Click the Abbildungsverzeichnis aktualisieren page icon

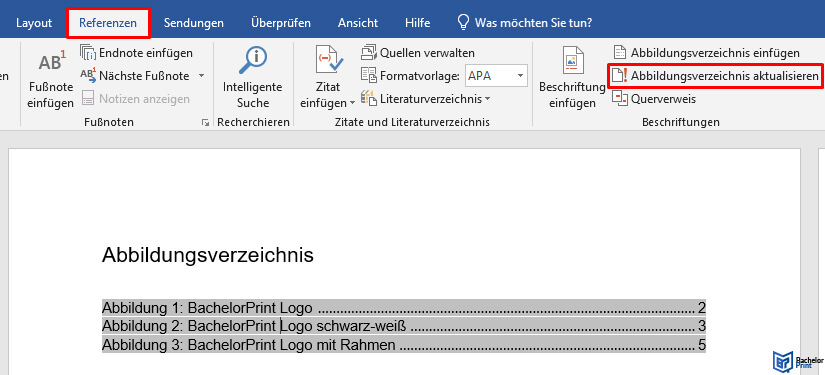pyautogui.click(x=619, y=76)
